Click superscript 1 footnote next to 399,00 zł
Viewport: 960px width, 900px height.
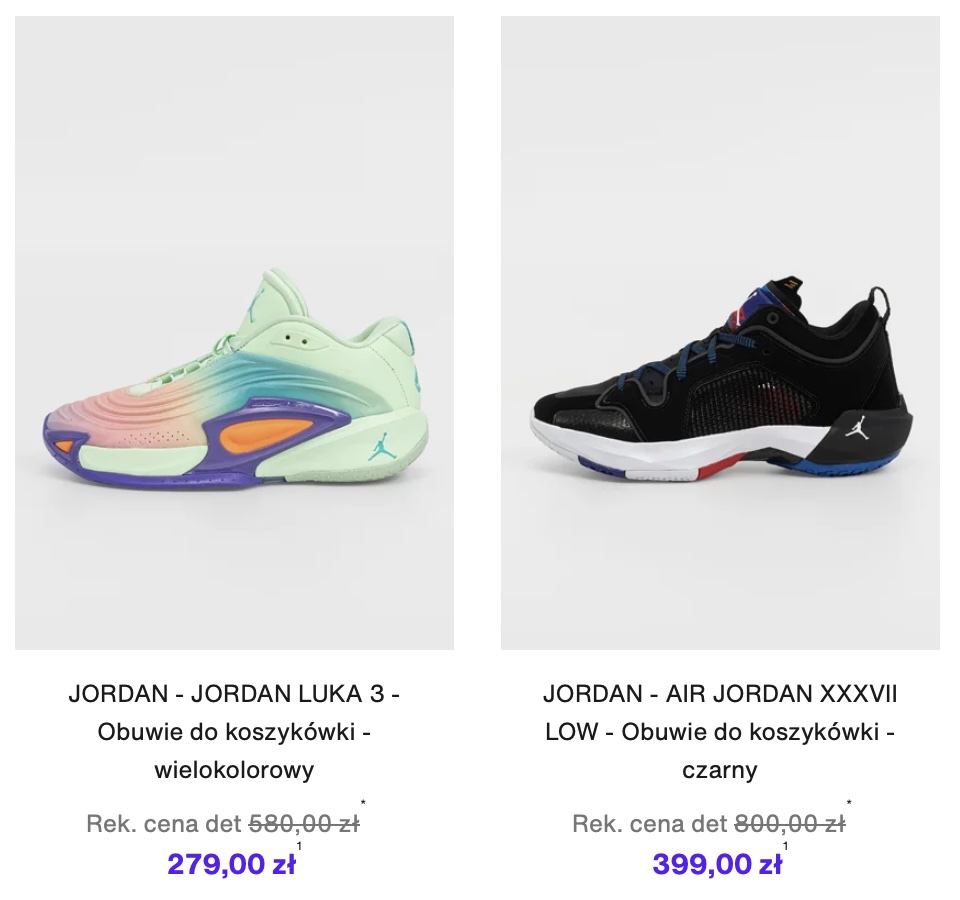[x=786, y=846]
